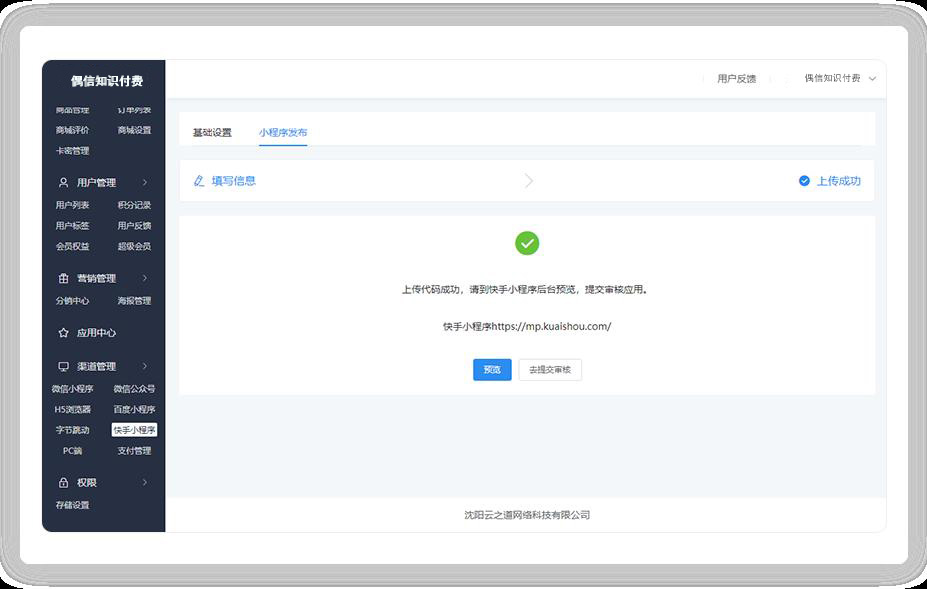The image size is (927, 589).
Task: Select the 小程序发布 tab
Action: [x=283, y=133]
